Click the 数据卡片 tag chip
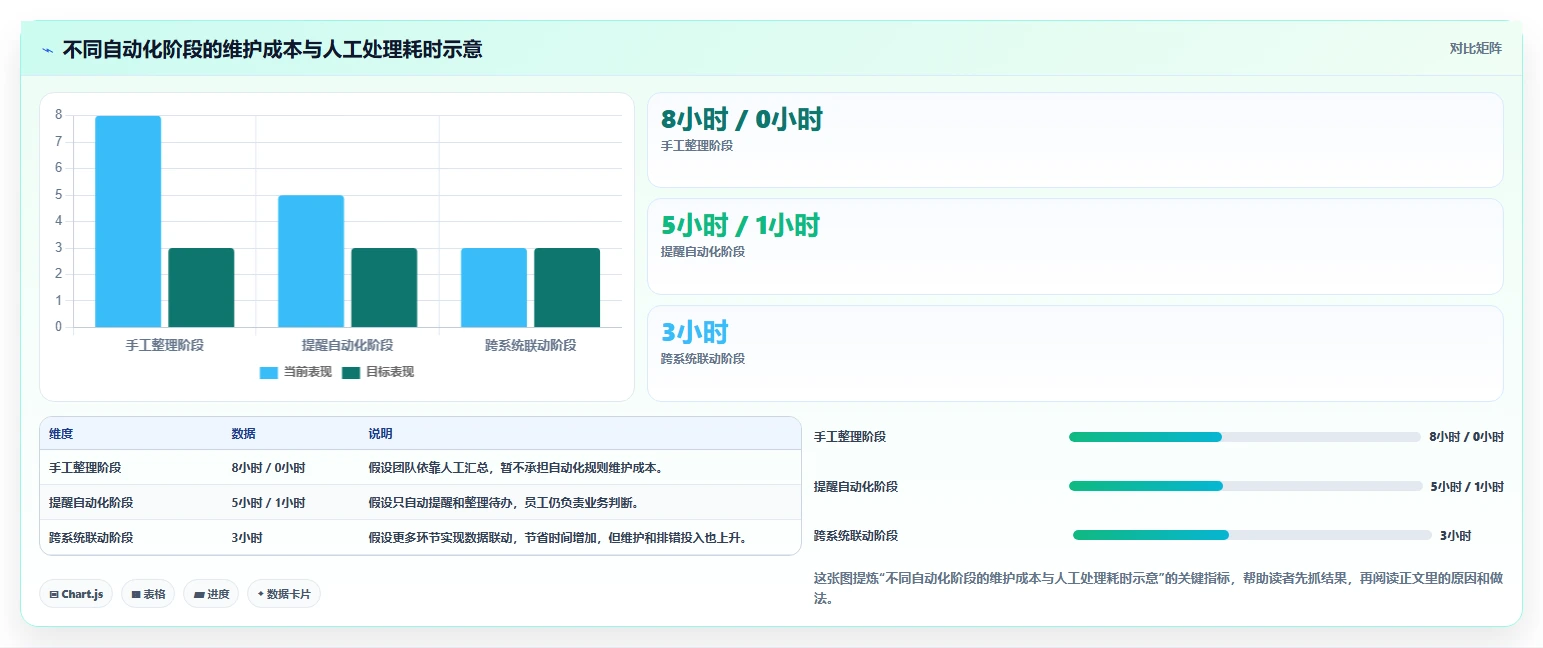Viewport: 1543px width, 648px height. tap(284, 594)
